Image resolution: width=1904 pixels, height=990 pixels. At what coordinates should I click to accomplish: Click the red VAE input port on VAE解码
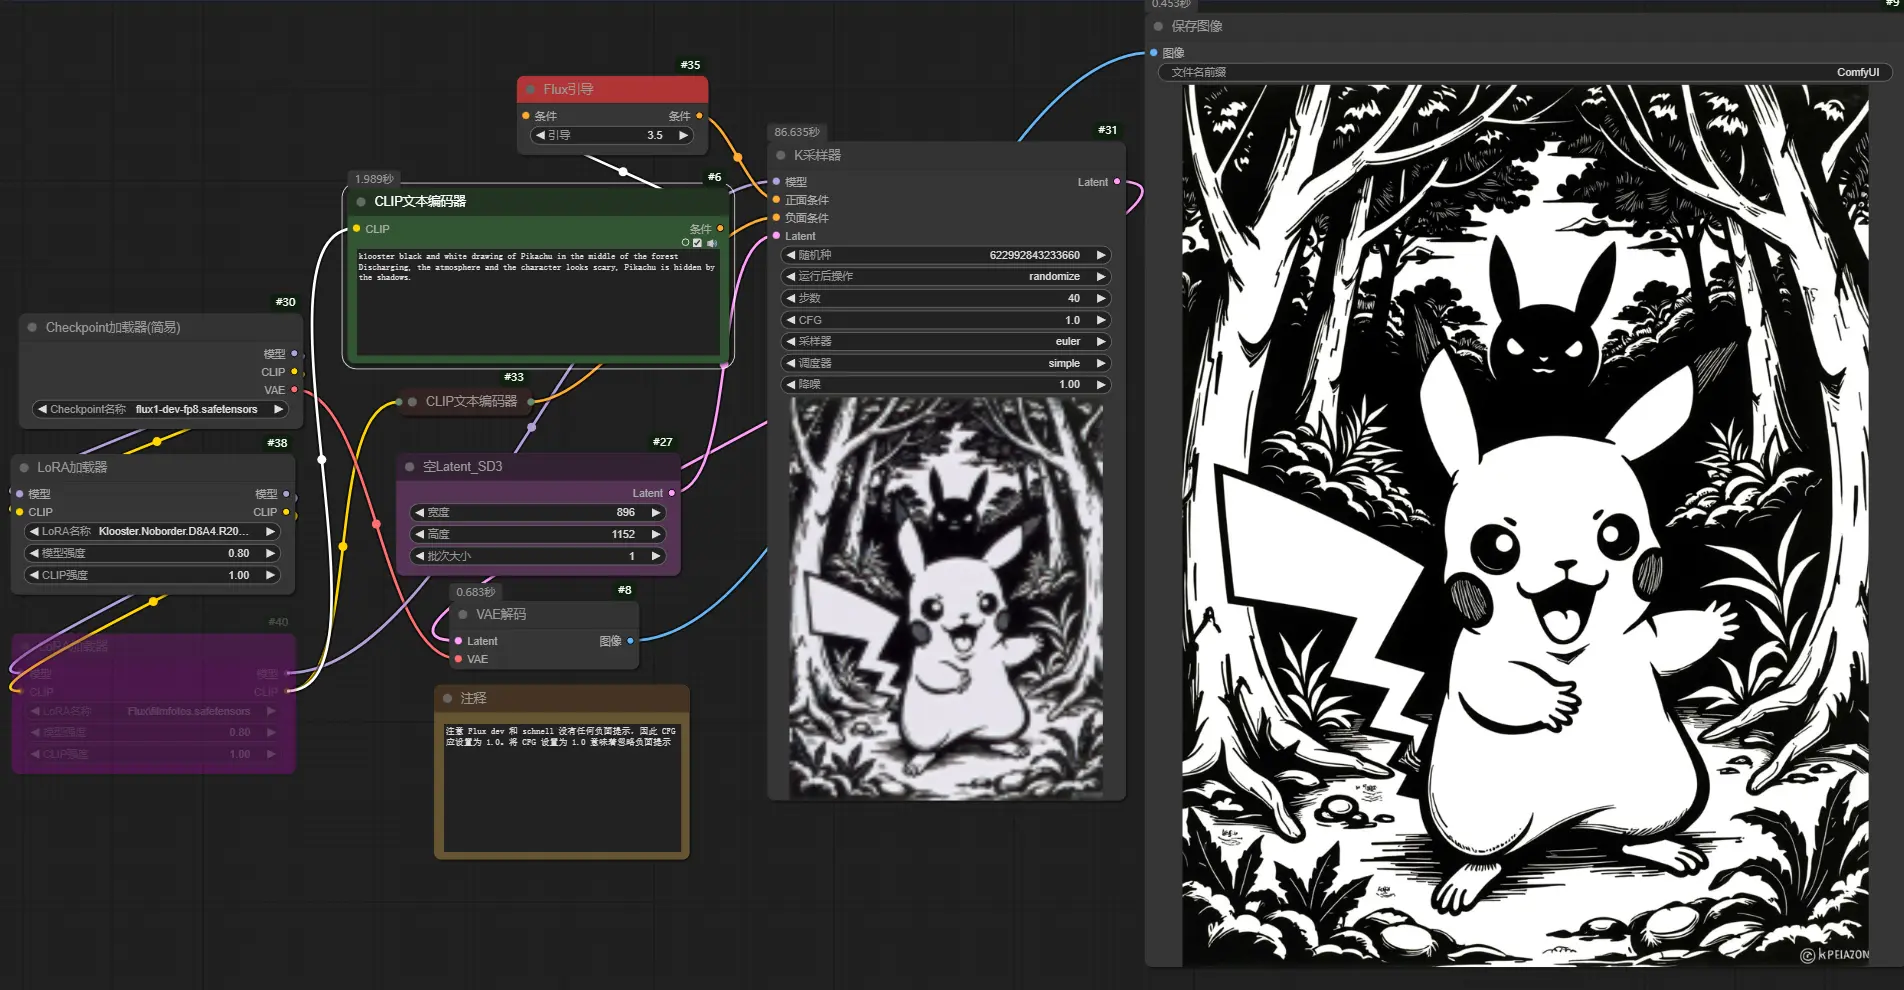[x=458, y=659]
